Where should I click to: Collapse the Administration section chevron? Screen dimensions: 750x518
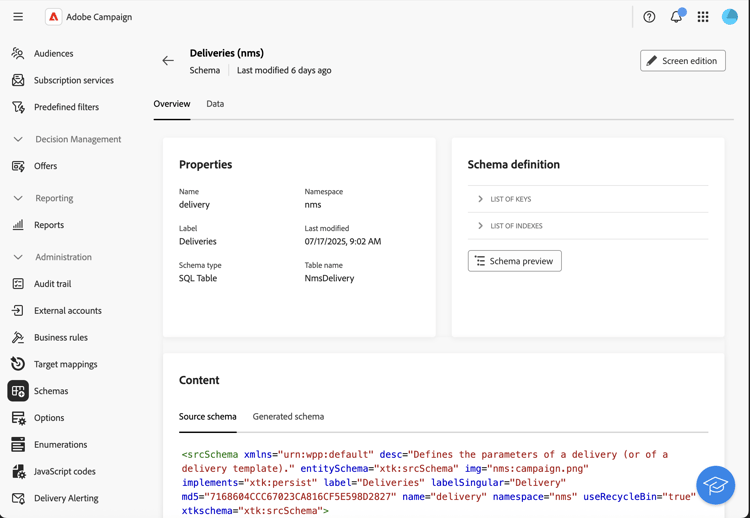click(18, 257)
